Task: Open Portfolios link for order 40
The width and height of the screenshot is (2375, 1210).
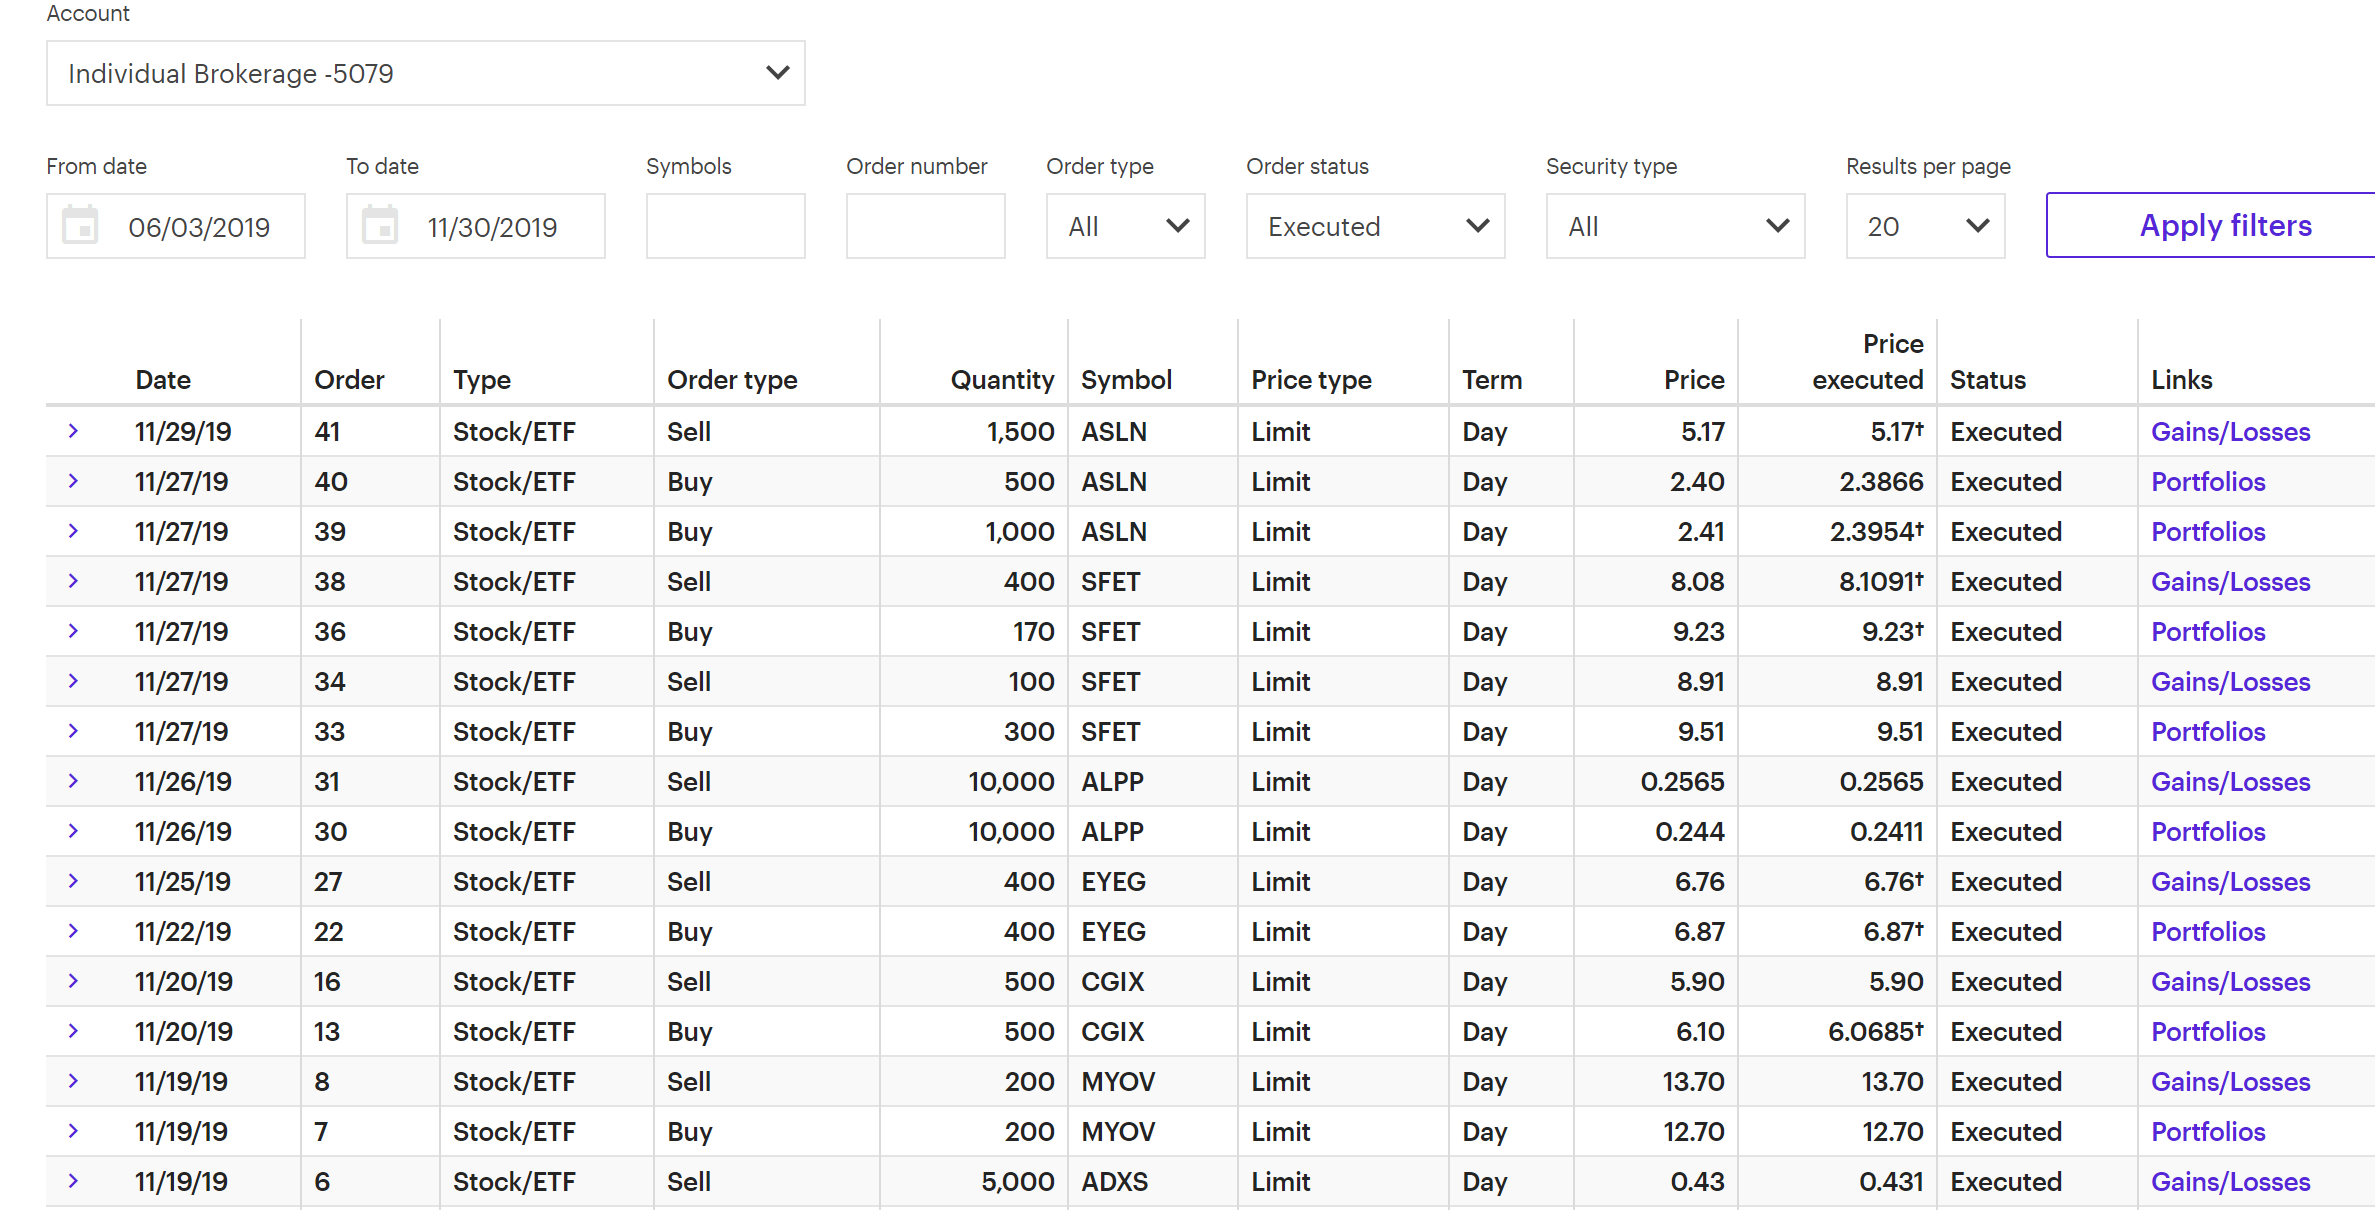Action: coord(2208,482)
